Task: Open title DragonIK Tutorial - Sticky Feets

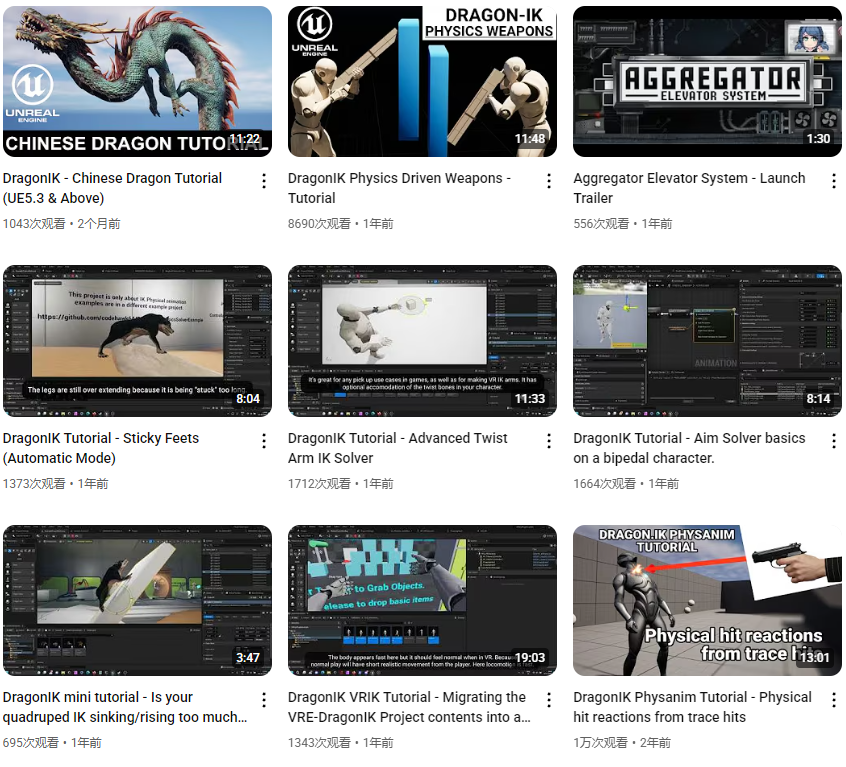Action: tap(101, 448)
